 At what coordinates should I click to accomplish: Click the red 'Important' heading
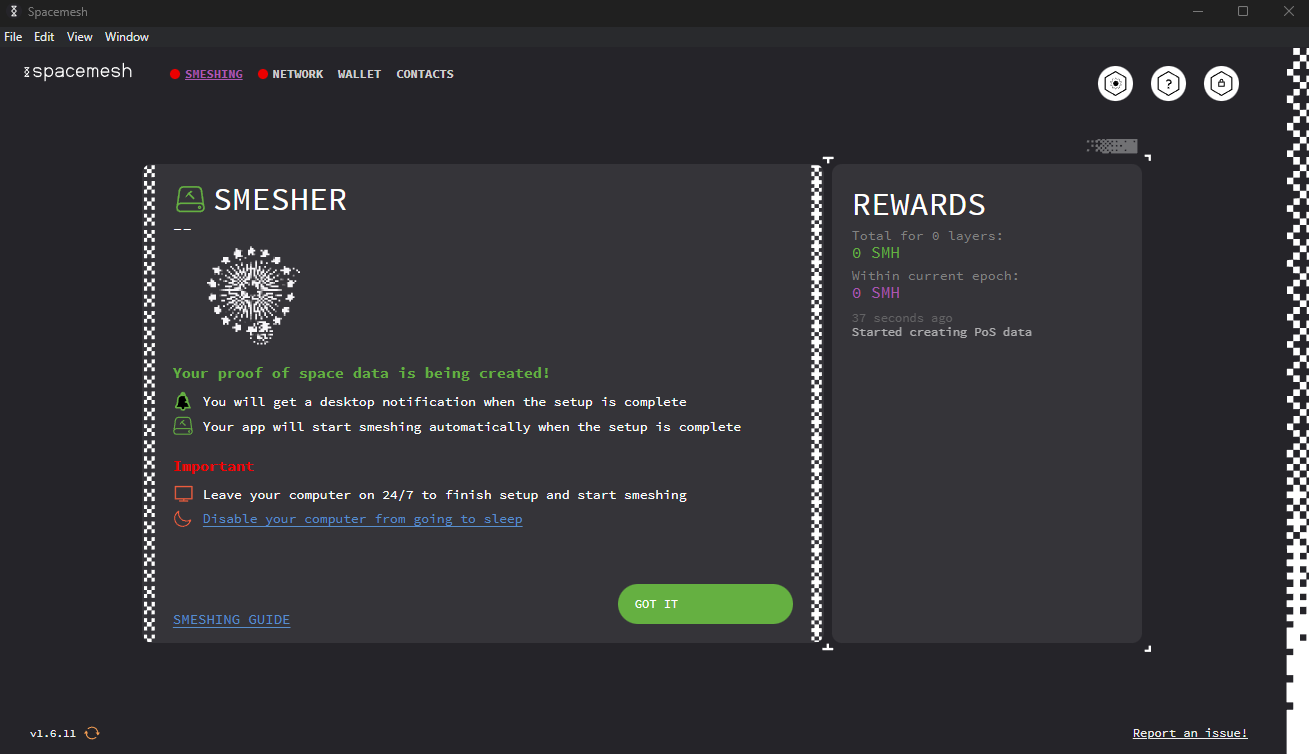tap(214, 466)
